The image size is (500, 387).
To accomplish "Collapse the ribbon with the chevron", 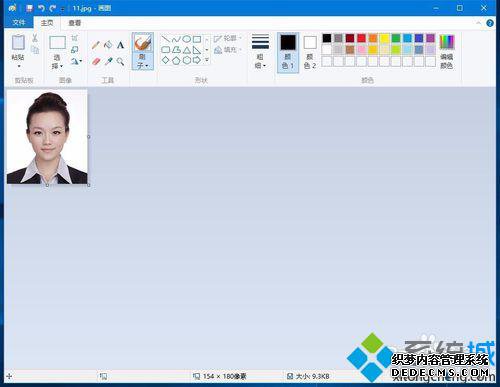I will point(478,23).
